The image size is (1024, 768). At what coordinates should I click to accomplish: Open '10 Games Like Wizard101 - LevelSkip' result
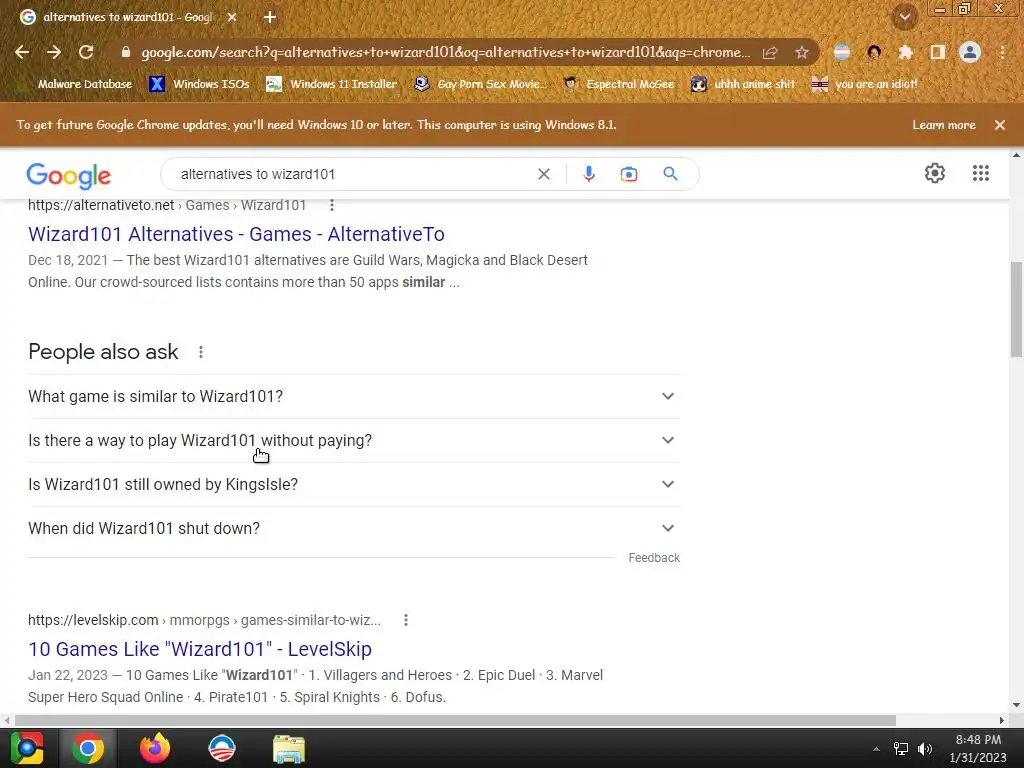tap(200, 649)
